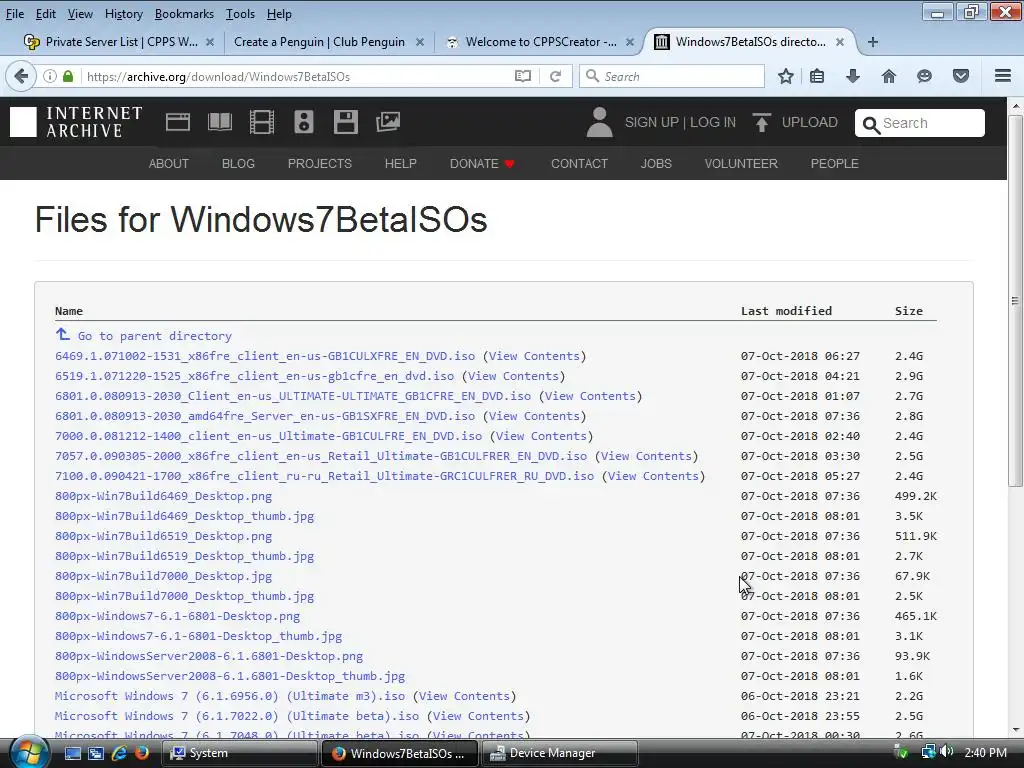Click Internet Archive Search field
This screenshot has height=768, width=1024.
click(920, 123)
